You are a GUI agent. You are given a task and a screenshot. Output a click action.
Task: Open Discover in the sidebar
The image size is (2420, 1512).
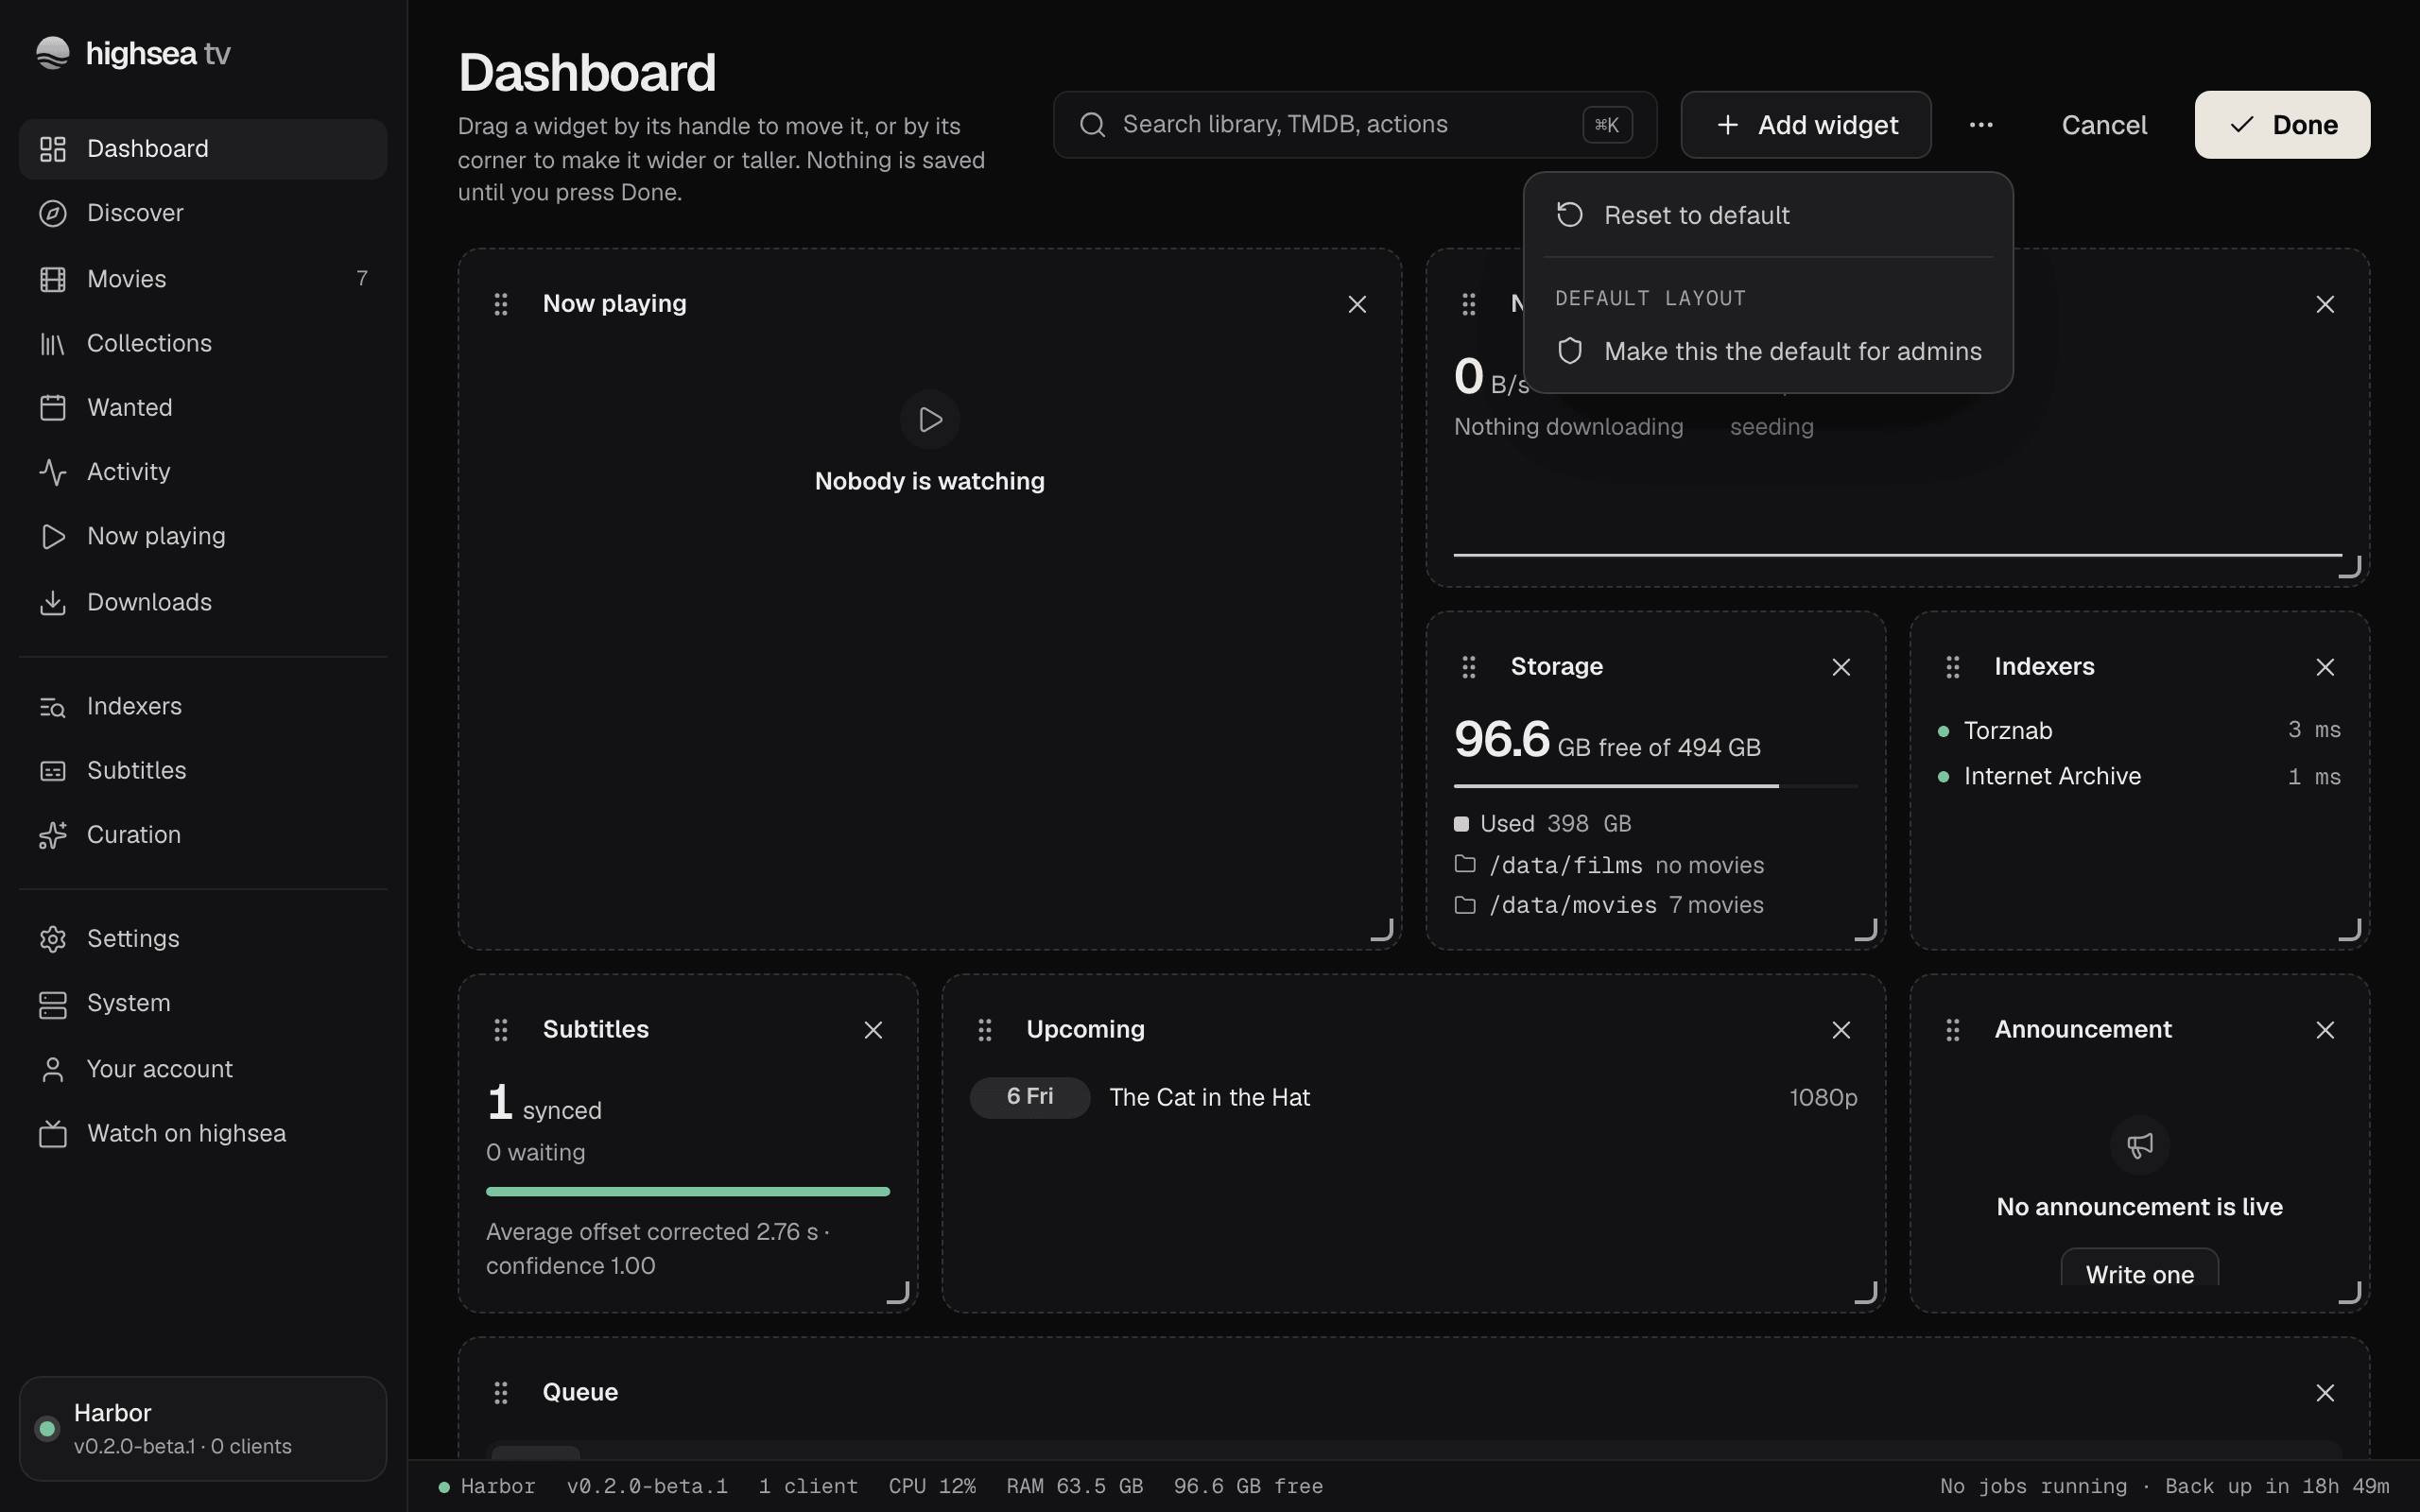point(203,214)
